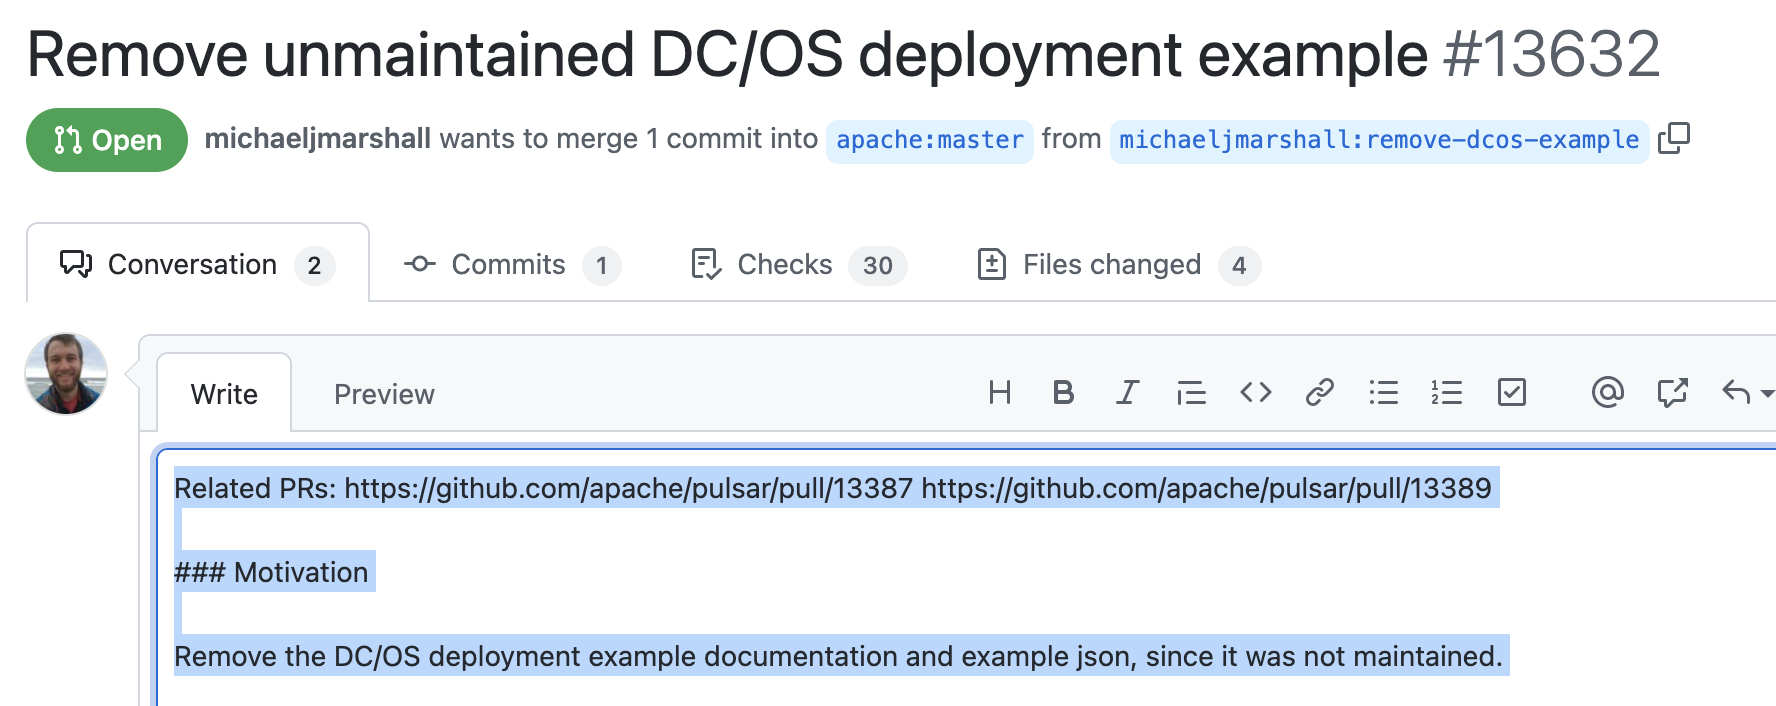
Task: Select the Write tab
Action: click(224, 394)
